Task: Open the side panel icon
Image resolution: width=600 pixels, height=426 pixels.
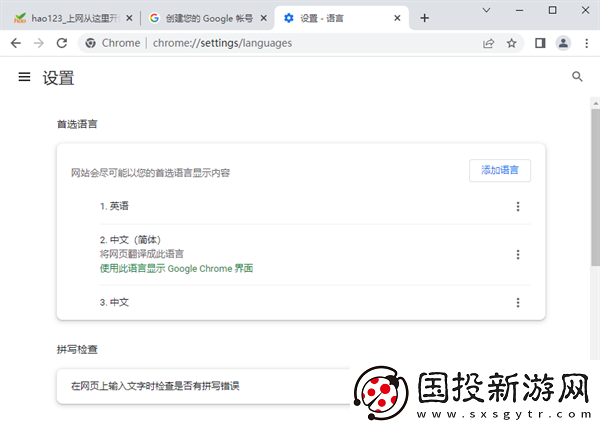Action: (x=540, y=43)
